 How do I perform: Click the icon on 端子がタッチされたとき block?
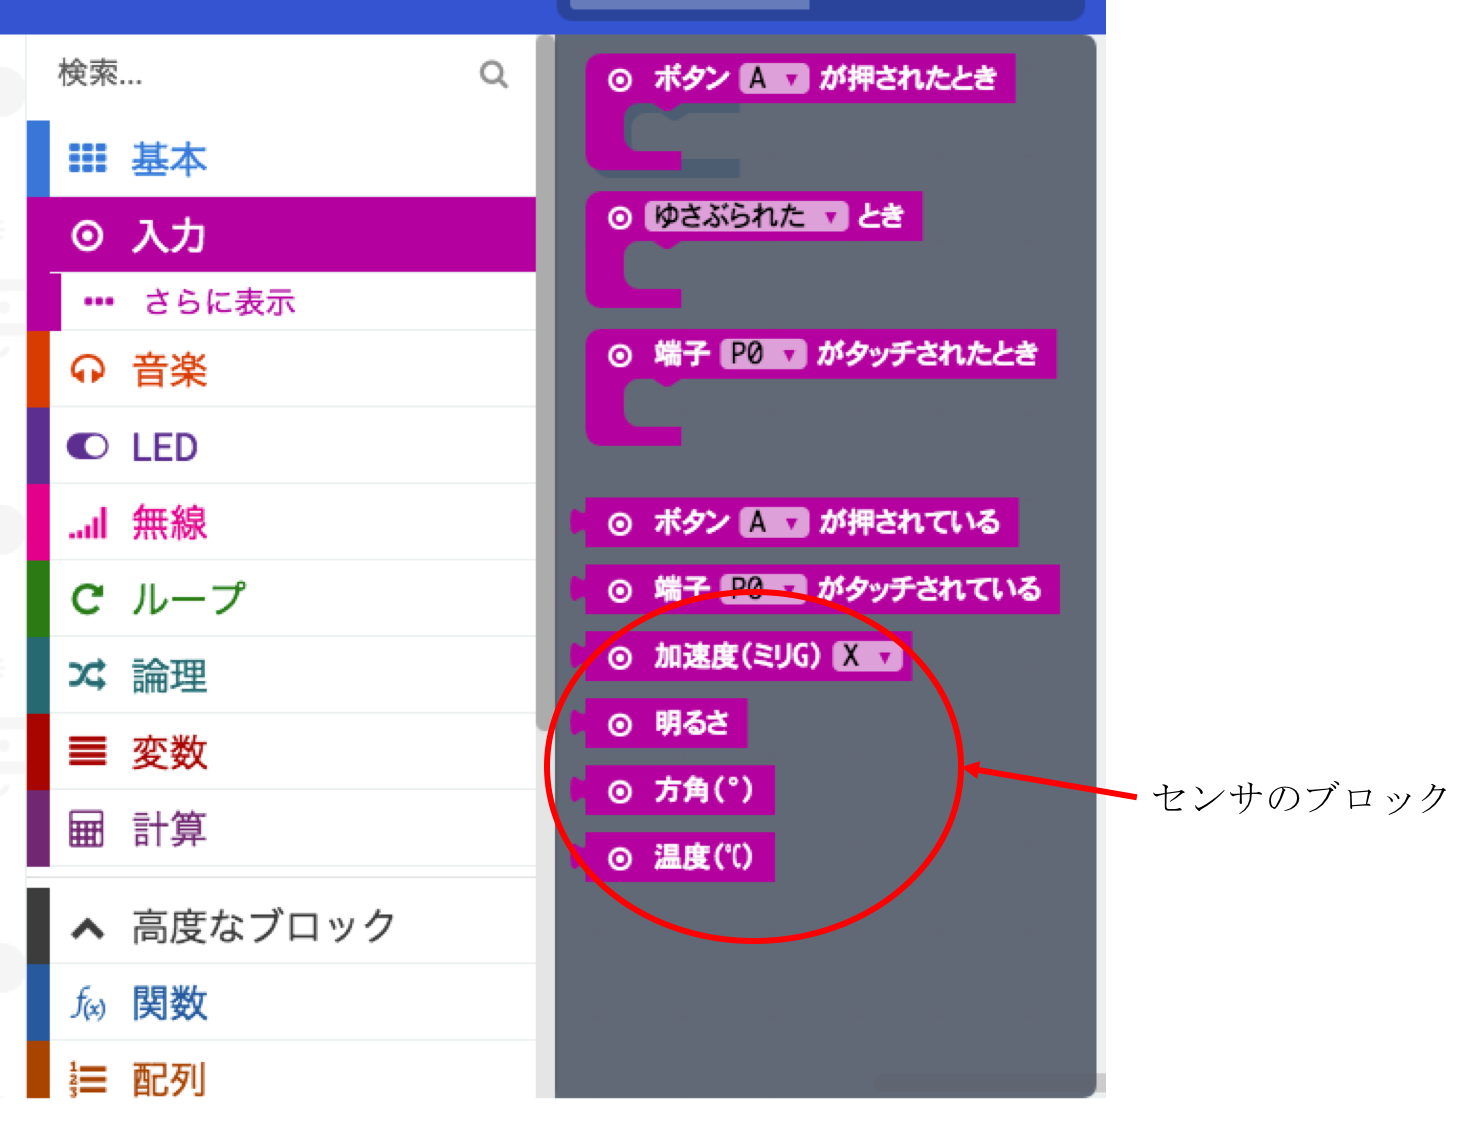click(620, 356)
